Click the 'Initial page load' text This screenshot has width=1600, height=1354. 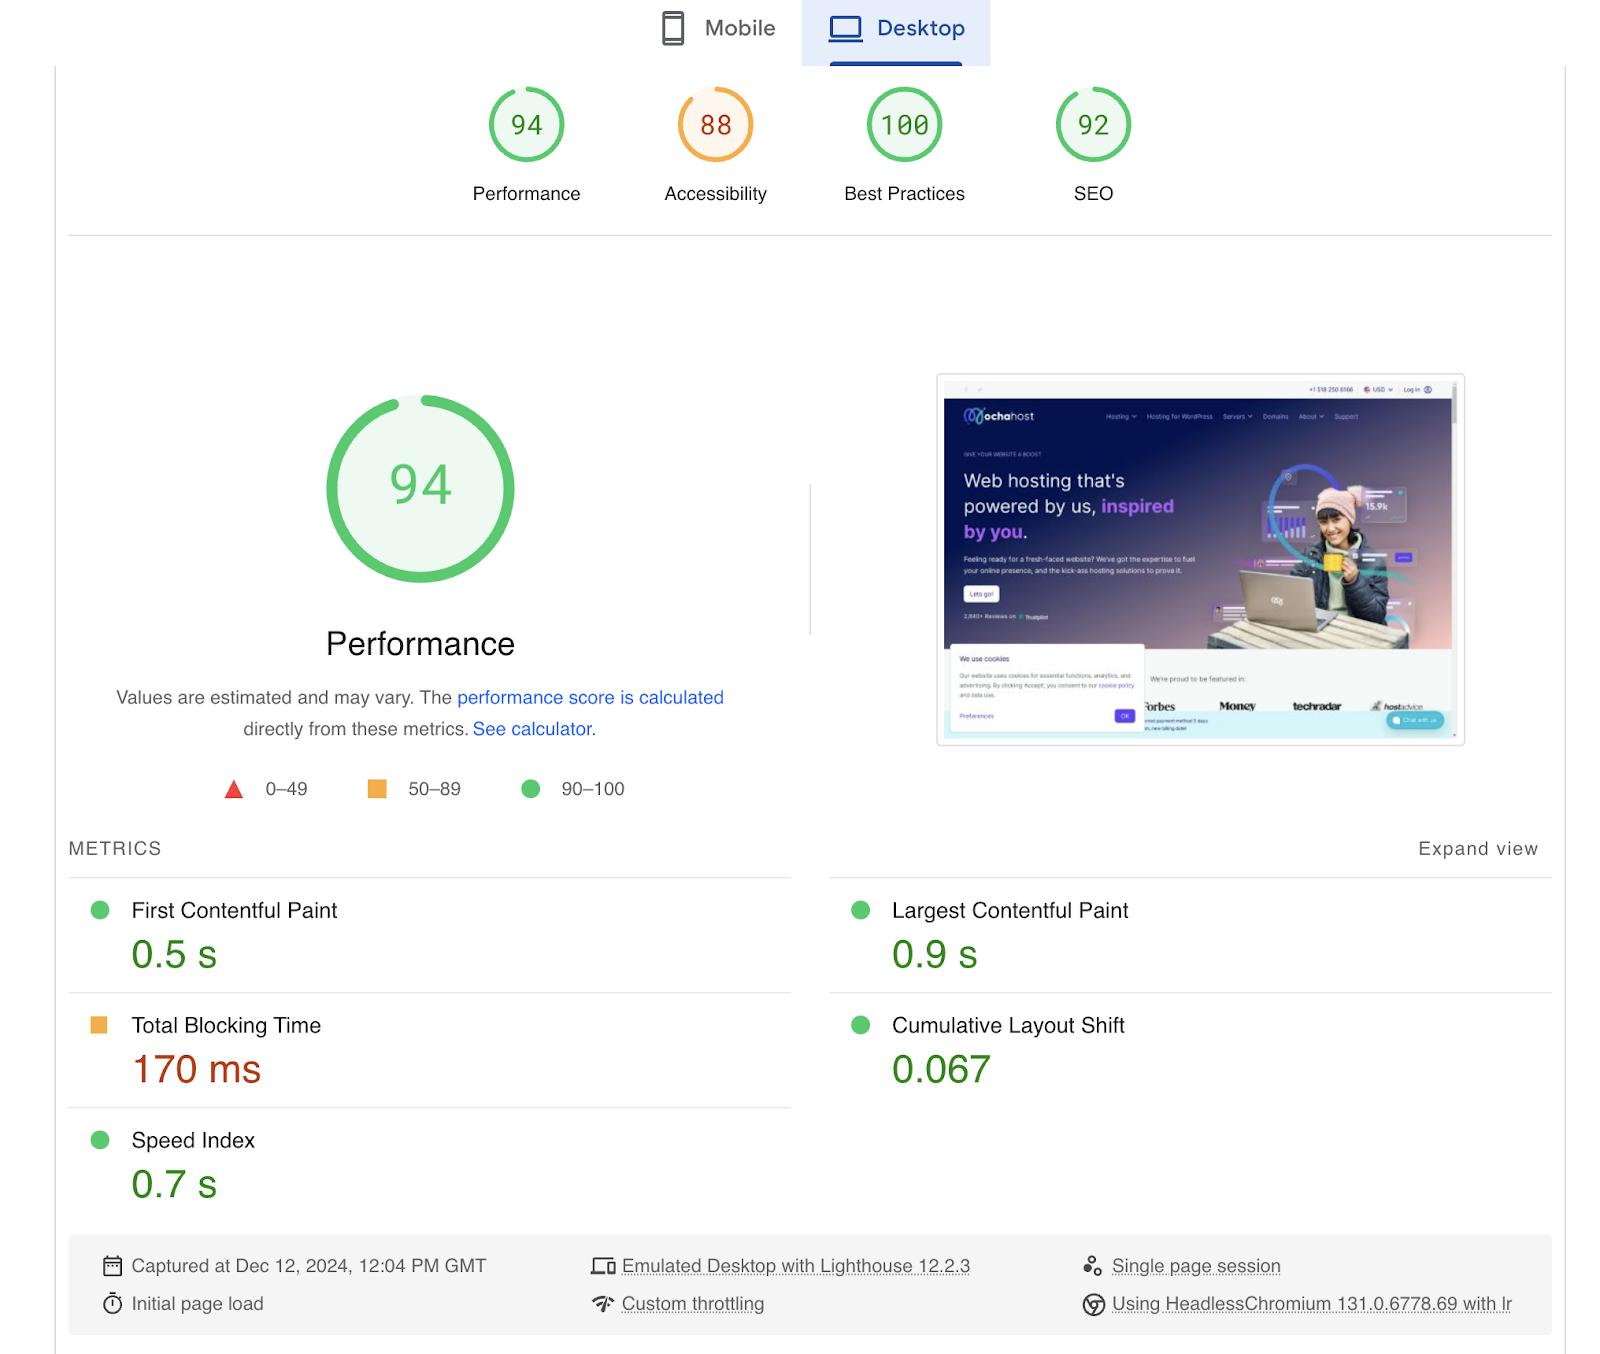(x=197, y=1304)
